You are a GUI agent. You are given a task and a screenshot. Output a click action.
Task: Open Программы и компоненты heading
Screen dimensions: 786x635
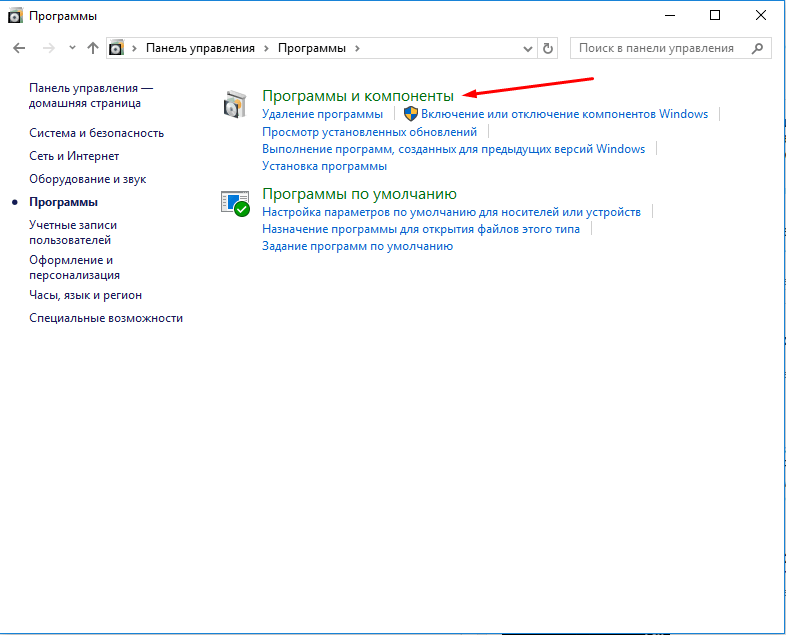(x=358, y=96)
